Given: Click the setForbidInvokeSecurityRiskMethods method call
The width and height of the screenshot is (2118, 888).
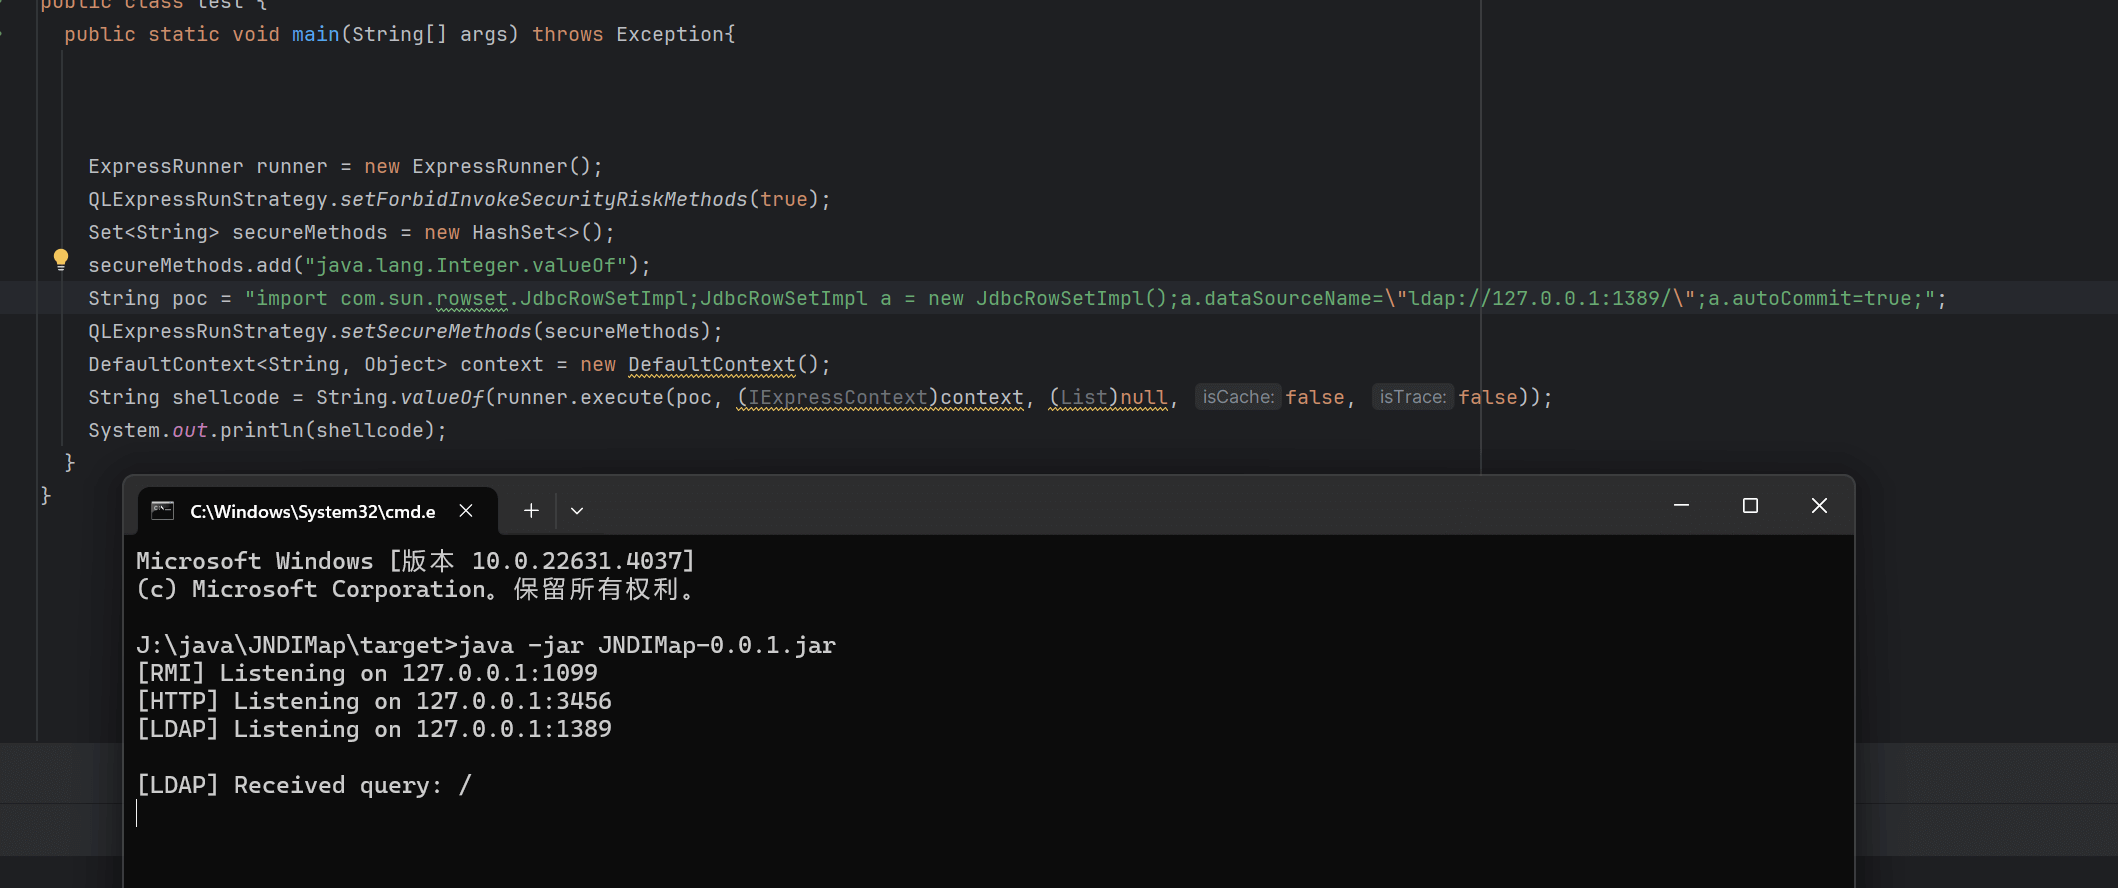Looking at the screenshot, I should tap(544, 199).
